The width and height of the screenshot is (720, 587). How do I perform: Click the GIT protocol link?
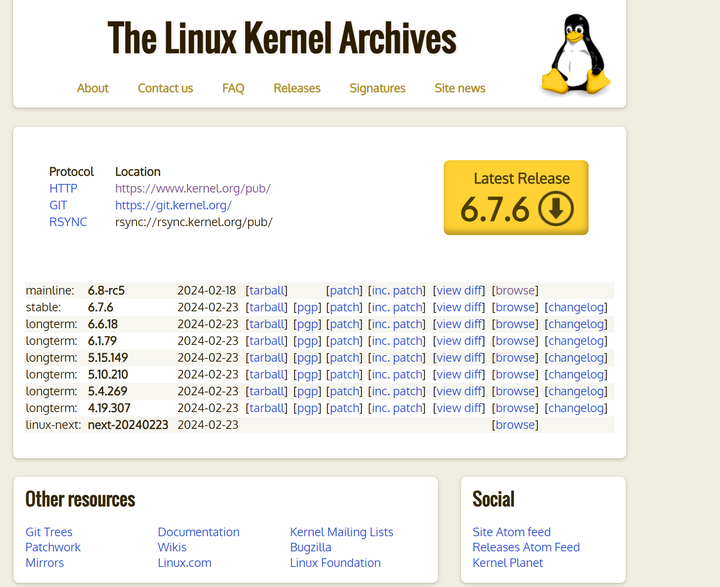(x=58, y=205)
